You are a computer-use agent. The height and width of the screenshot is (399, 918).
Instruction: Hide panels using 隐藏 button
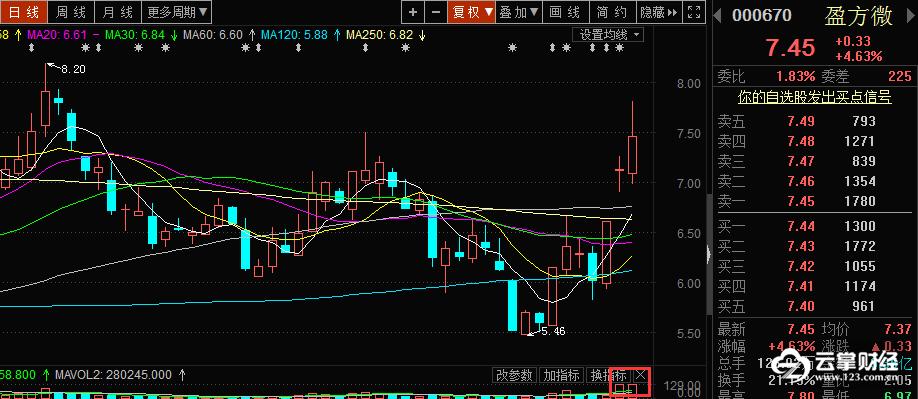(x=659, y=12)
